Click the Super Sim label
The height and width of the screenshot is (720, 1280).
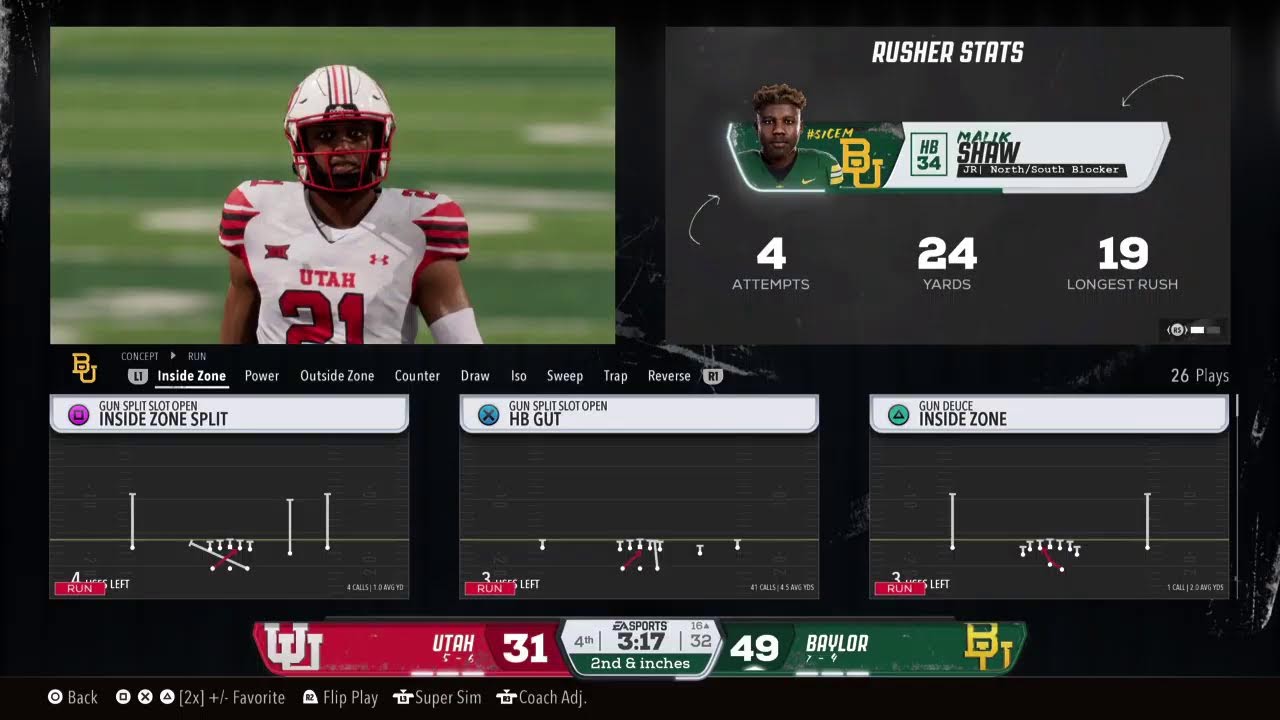[x=449, y=697]
